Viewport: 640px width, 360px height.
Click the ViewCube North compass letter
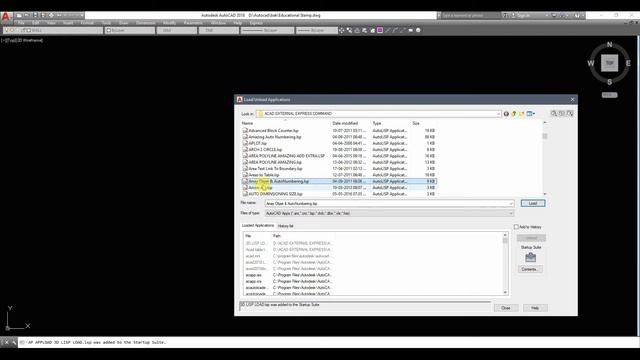point(609,44)
